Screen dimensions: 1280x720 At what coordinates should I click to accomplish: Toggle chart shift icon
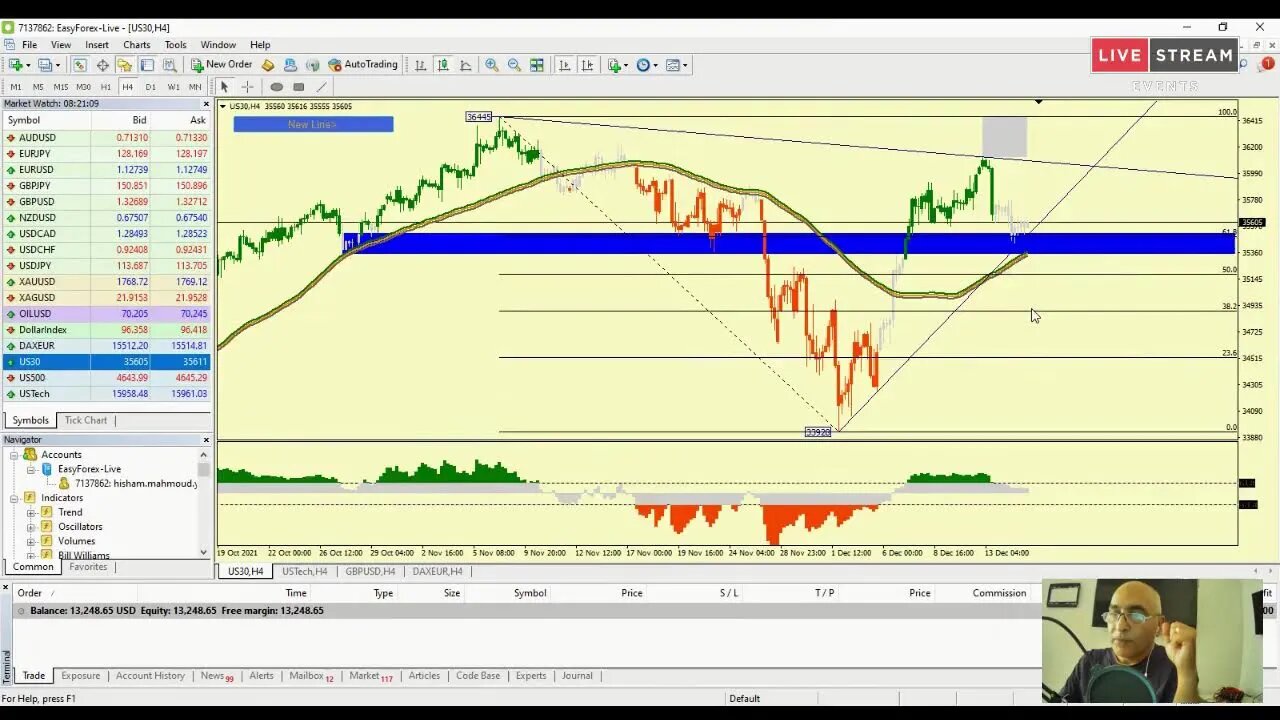tap(587, 65)
